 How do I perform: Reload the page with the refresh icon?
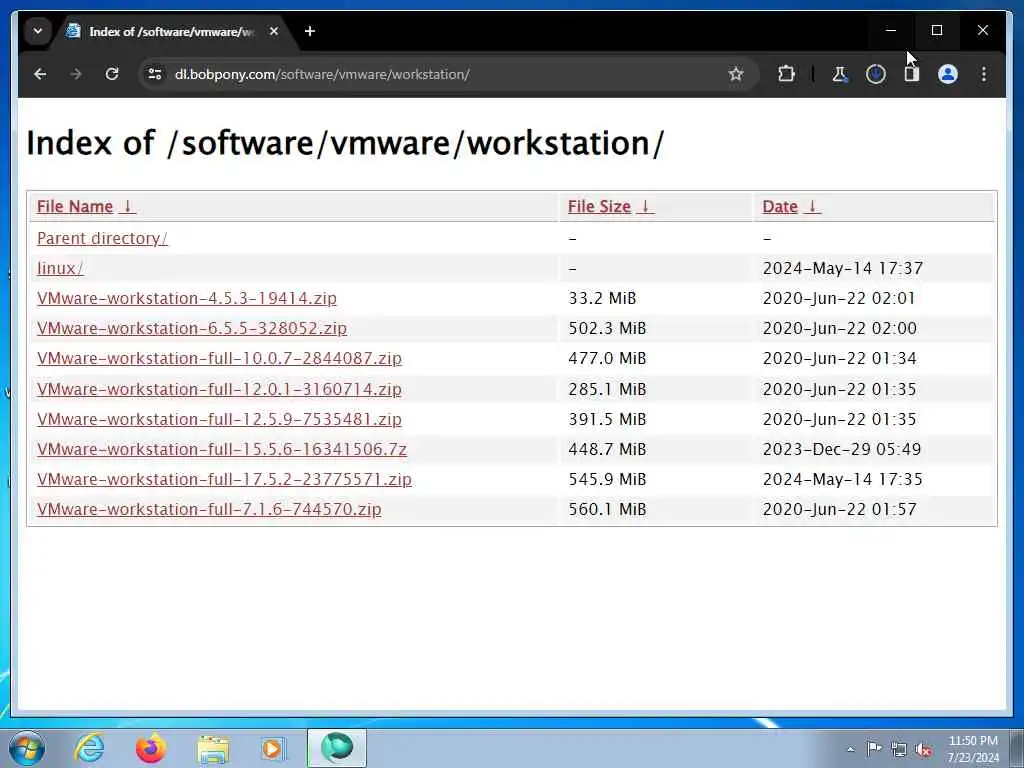tap(112, 74)
